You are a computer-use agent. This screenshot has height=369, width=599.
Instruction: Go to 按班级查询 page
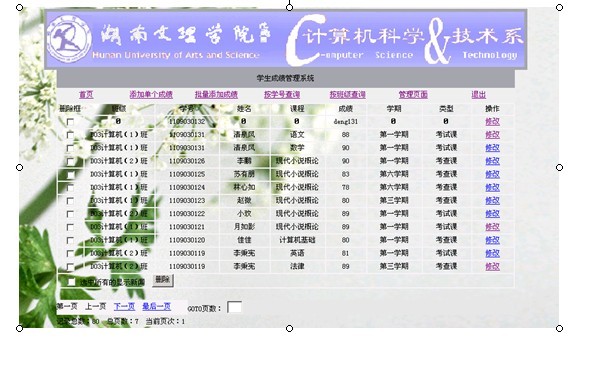click(x=348, y=94)
